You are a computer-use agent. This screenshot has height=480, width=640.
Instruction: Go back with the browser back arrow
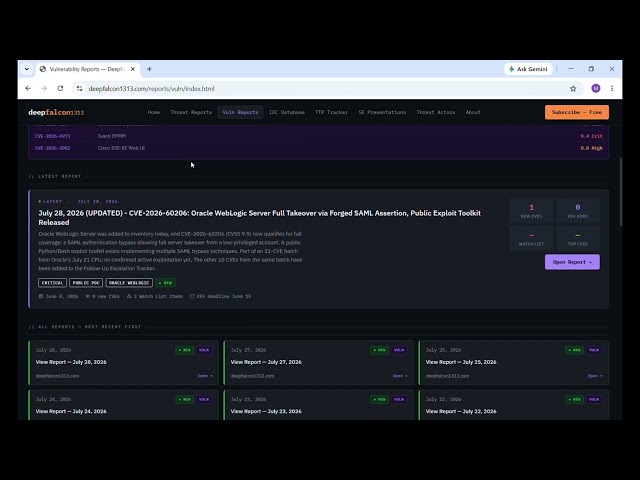pos(28,89)
